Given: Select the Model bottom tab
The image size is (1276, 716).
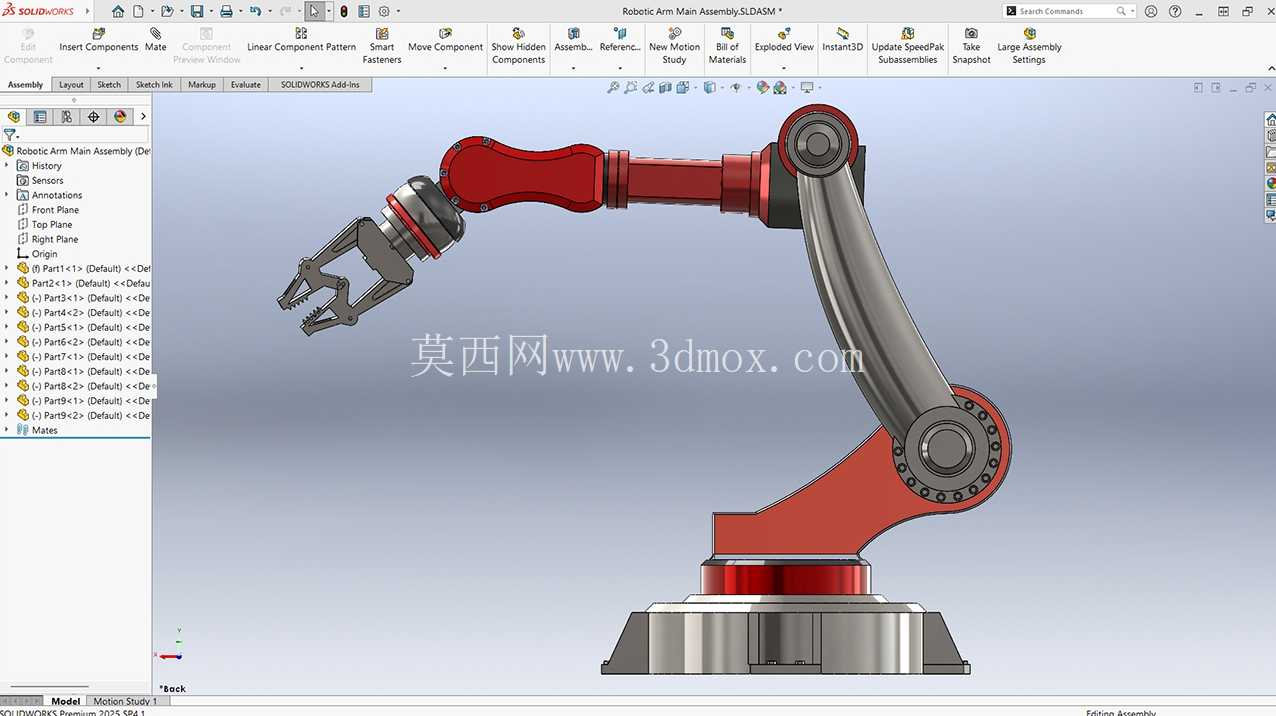Looking at the screenshot, I should 66,702.
